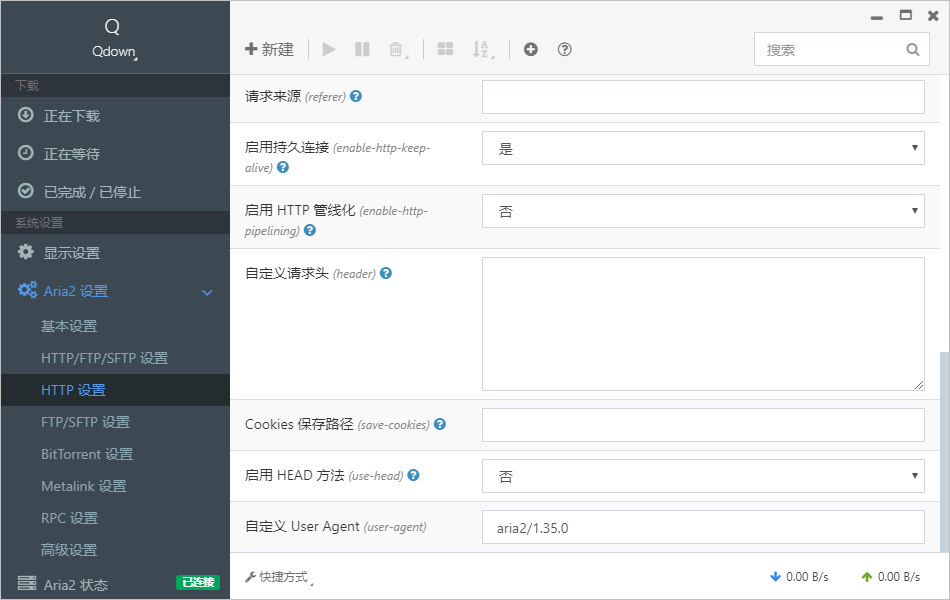Click the vertical scrollbar thumb
Image resolution: width=950 pixels, height=600 pixels.
(x=944, y=452)
